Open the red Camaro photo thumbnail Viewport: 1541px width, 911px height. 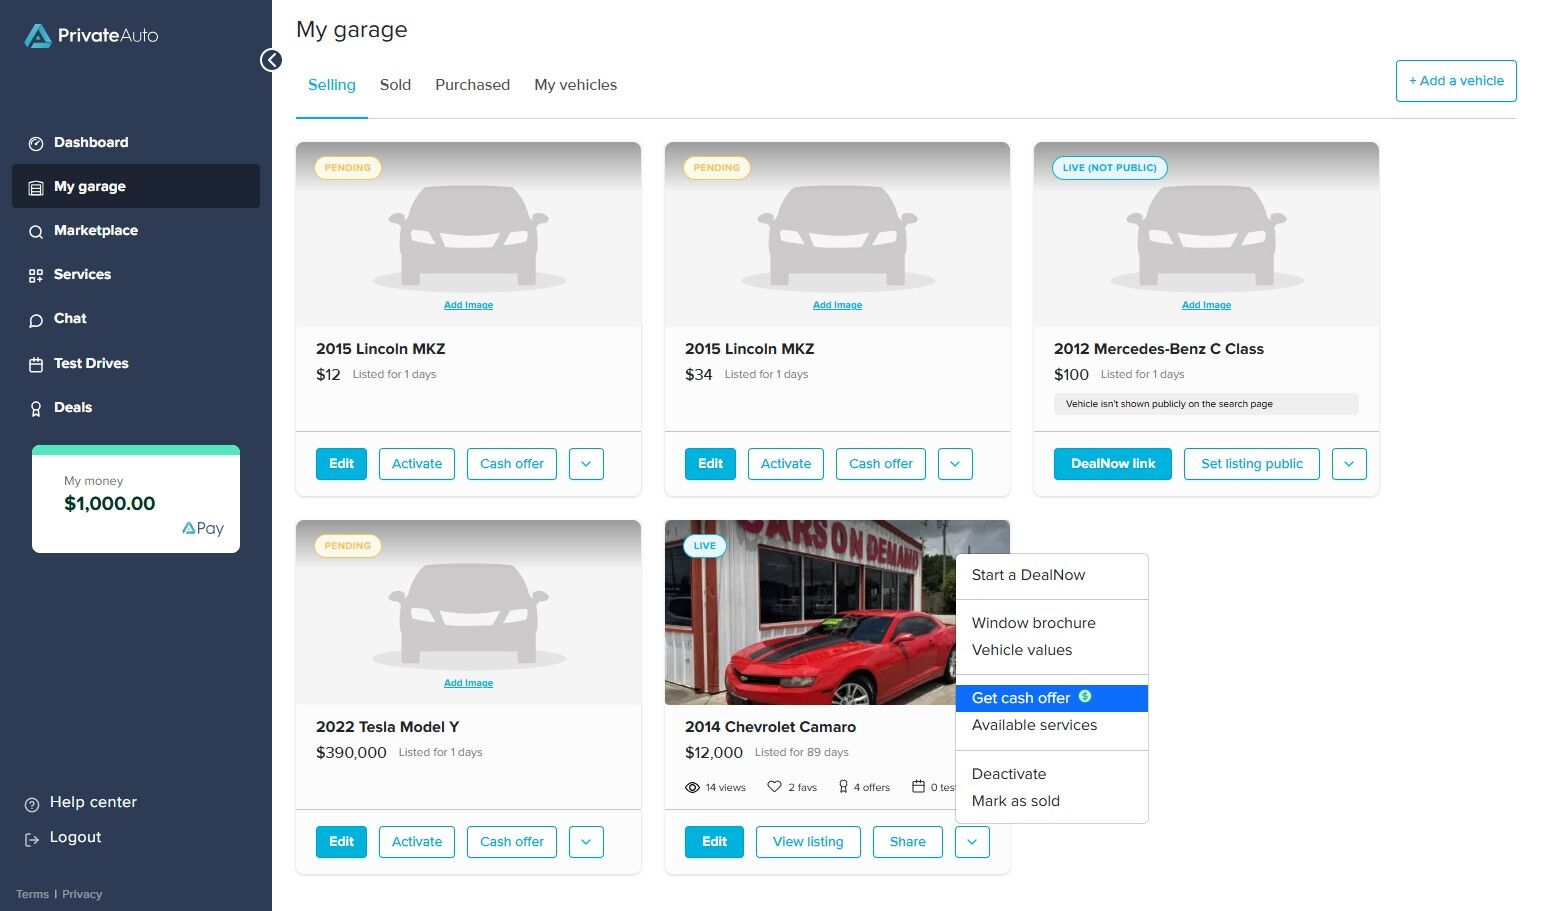810,612
